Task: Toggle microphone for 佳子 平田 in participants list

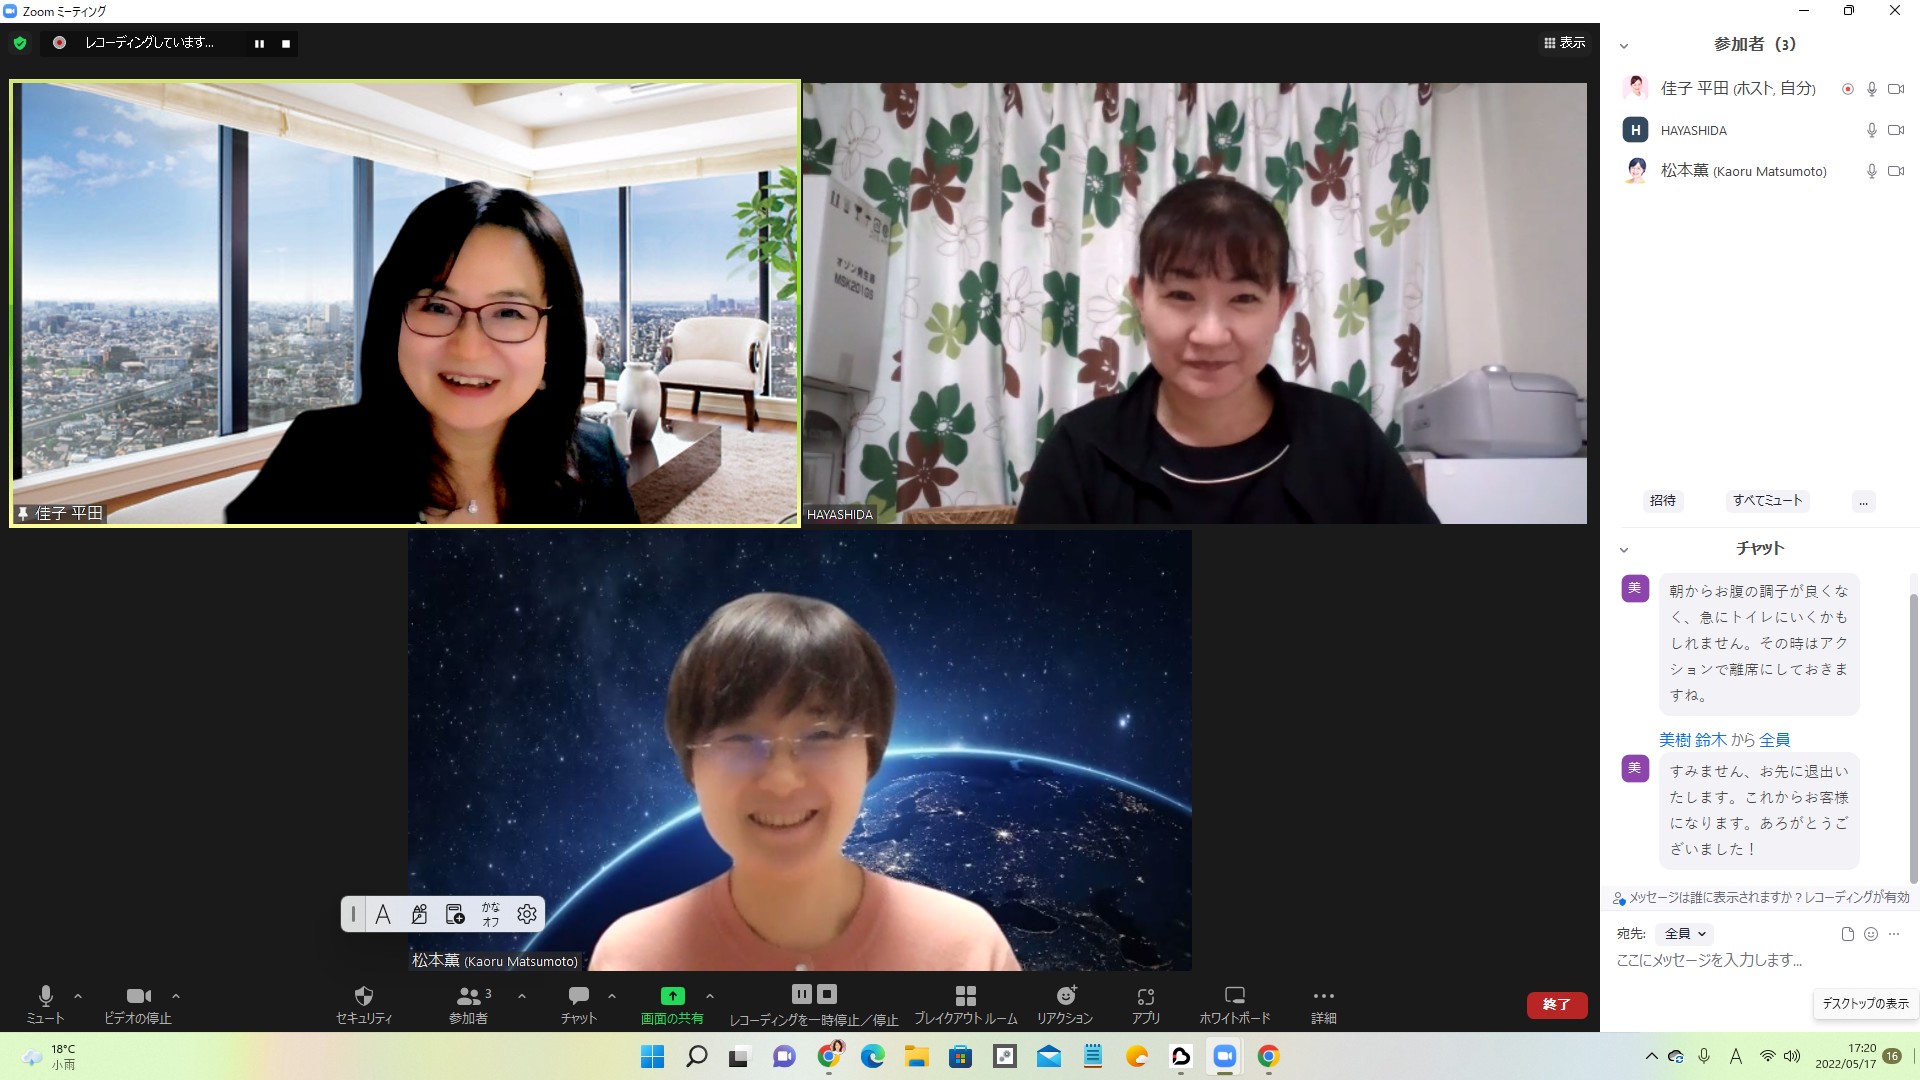Action: pos(1872,89)
